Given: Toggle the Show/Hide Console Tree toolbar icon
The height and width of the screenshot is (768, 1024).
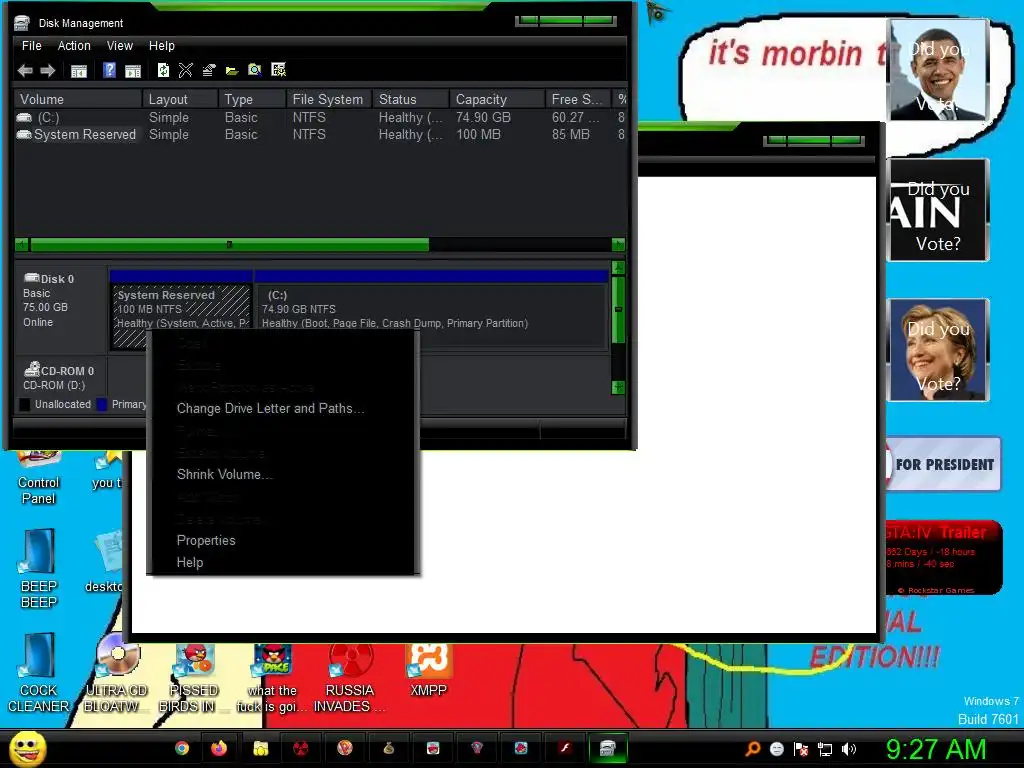Looking at the screenshot, I should point(78,71).
